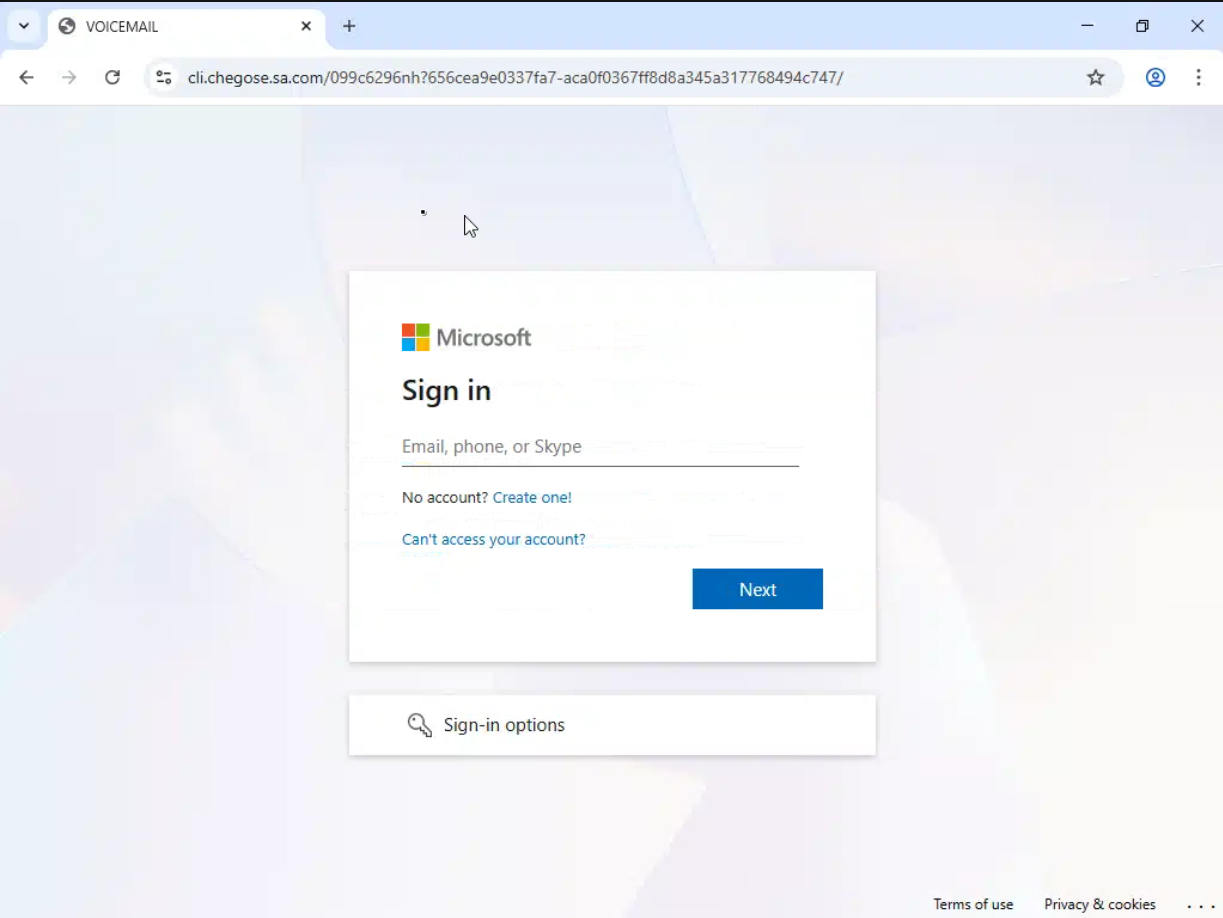Screen dimensions: 1223x918
Task: Minimize the browser window
Action: pyautogui.click(x=1087, y=26)
